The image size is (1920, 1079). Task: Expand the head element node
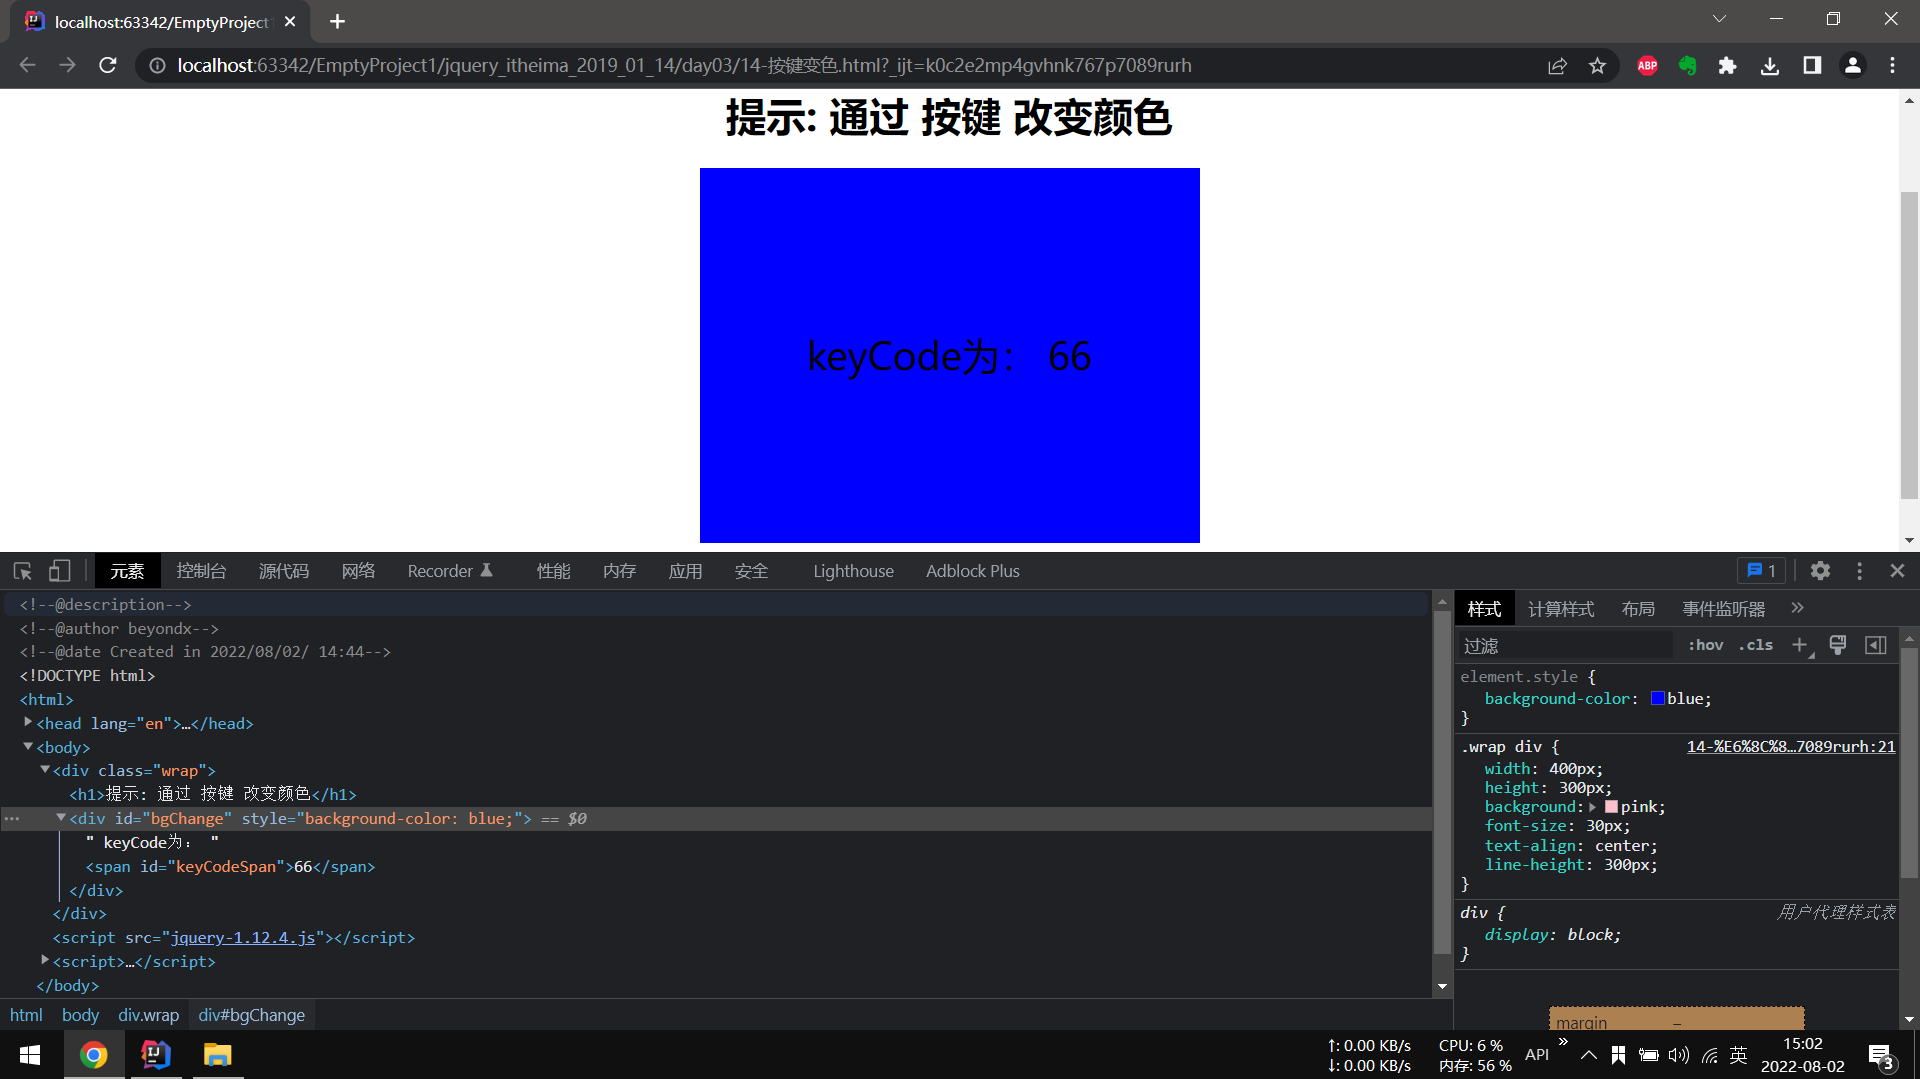coord(28,722)
